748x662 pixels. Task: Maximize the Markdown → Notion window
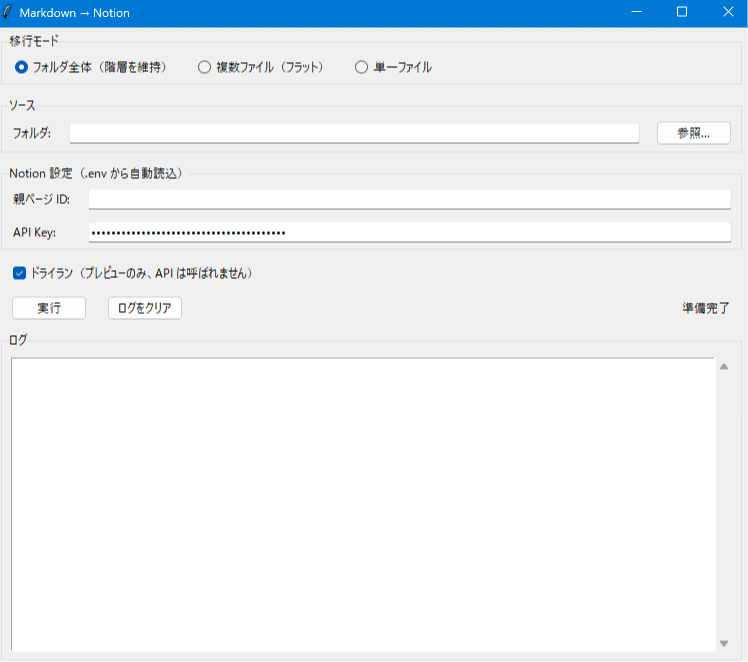[x=682, y=12]
